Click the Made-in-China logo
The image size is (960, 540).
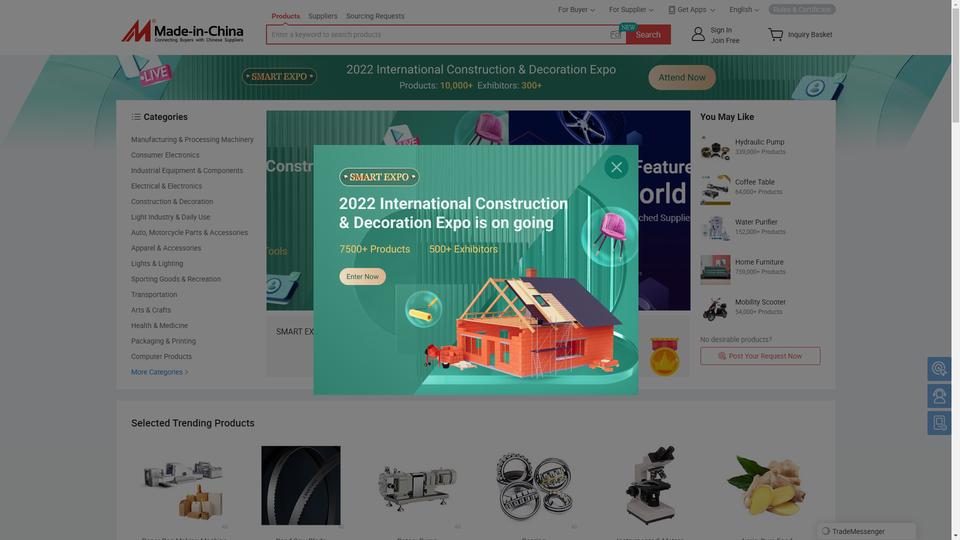tap(182, 31)
